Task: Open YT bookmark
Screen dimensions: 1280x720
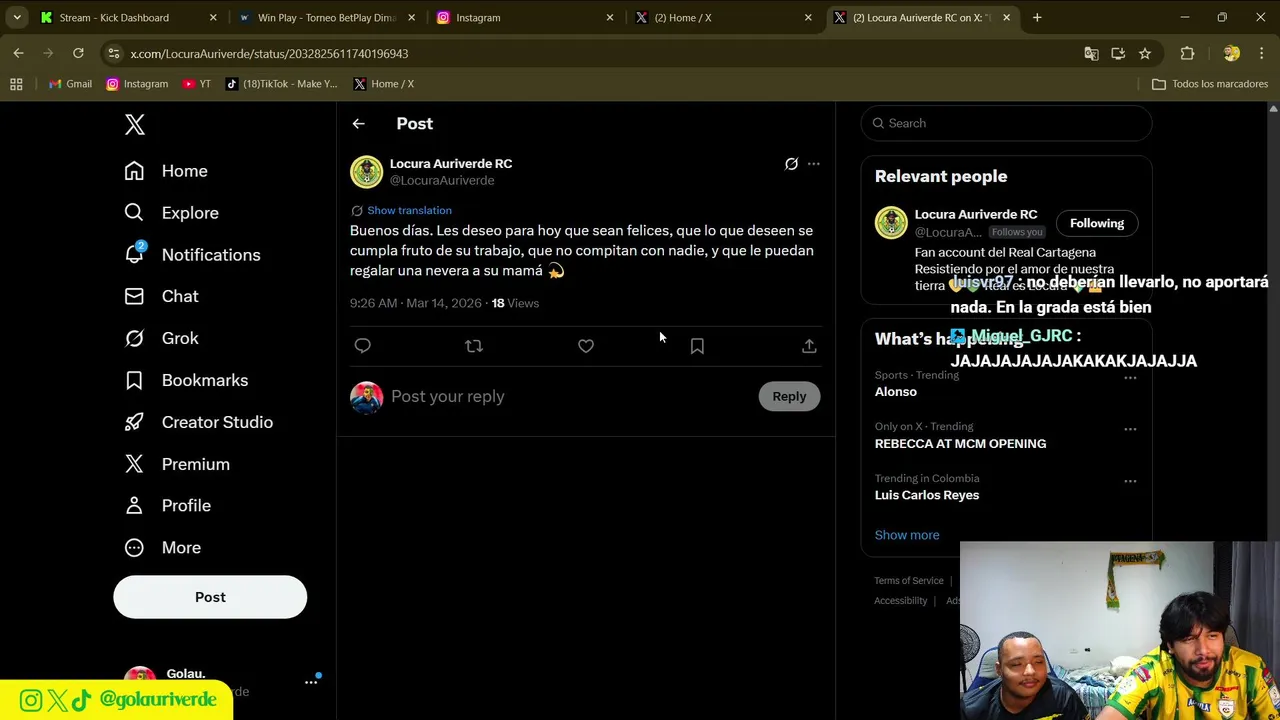Action: [197, 84]
